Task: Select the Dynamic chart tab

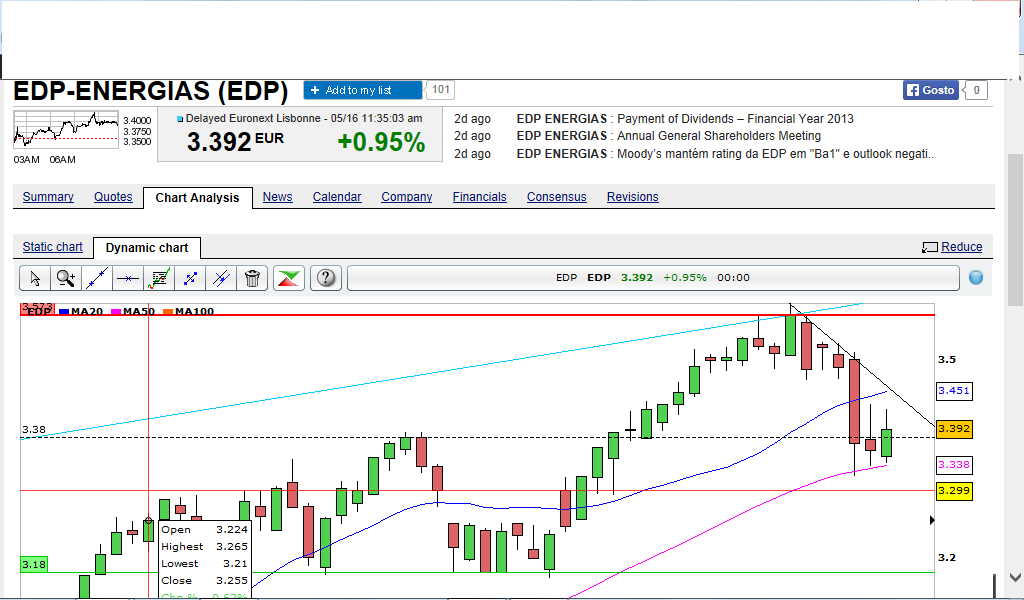Action: tap(147, 247)
